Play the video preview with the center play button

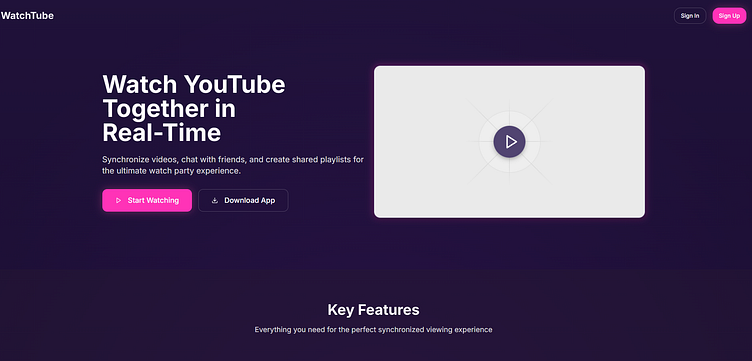click(509, 141)
